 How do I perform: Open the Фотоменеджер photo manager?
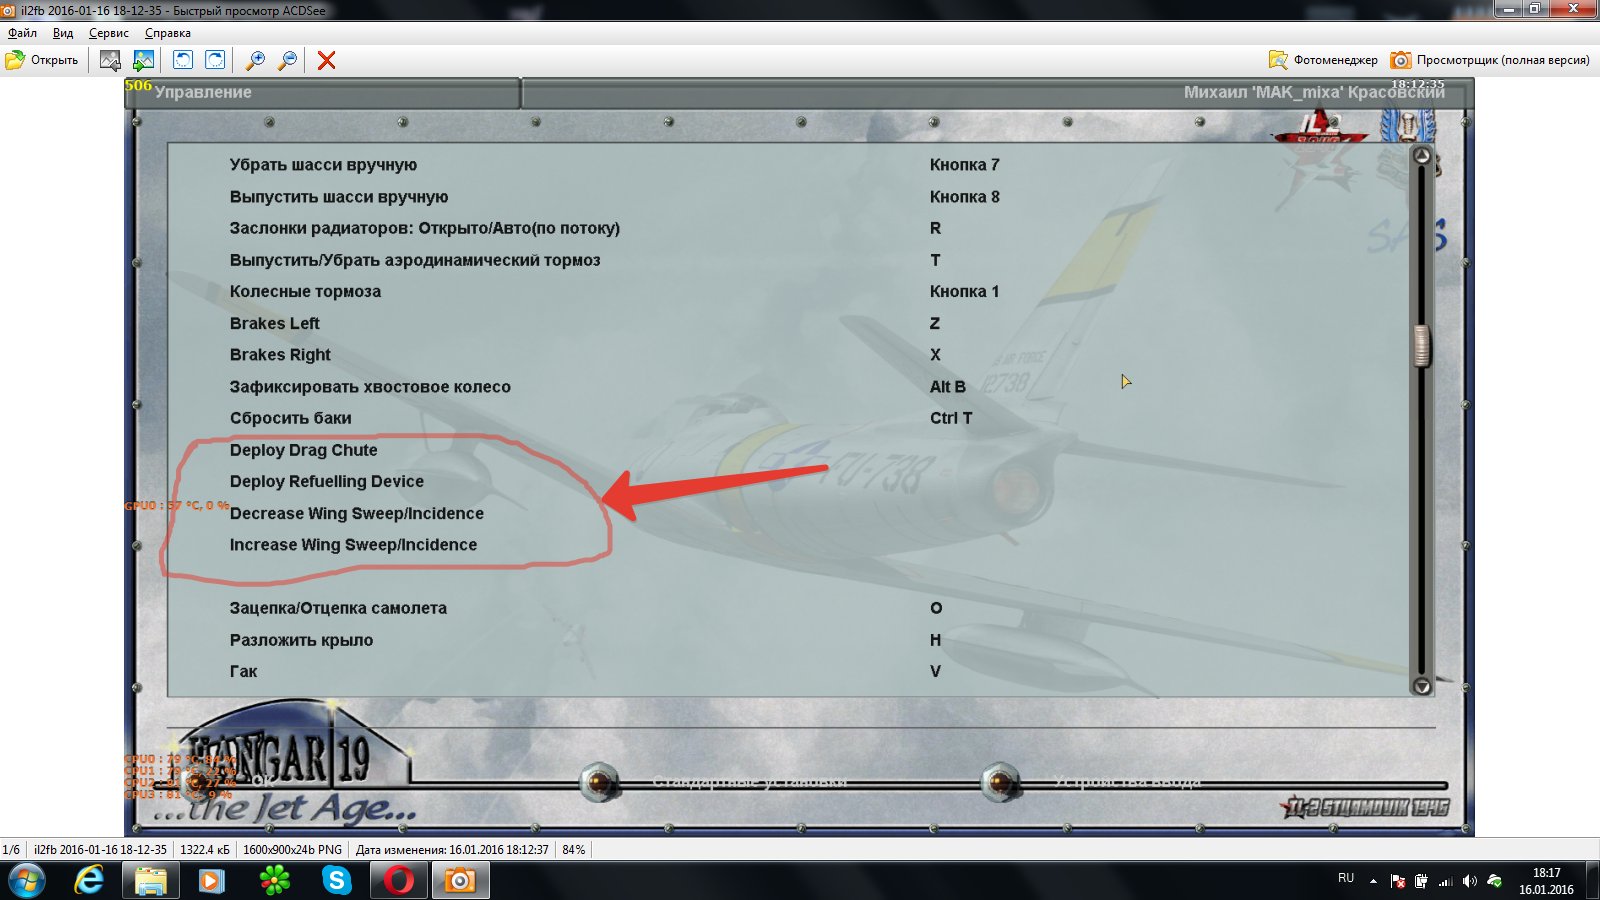coord(1323,60)
